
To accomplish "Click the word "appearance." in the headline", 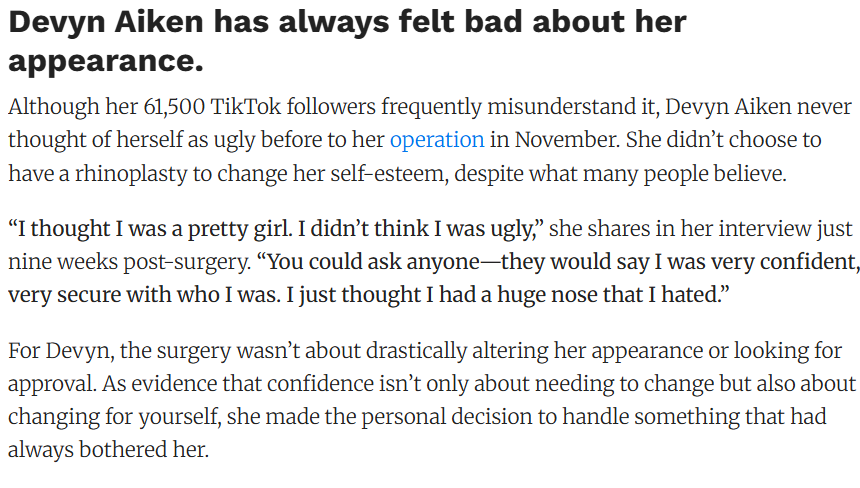I will 106,60.
